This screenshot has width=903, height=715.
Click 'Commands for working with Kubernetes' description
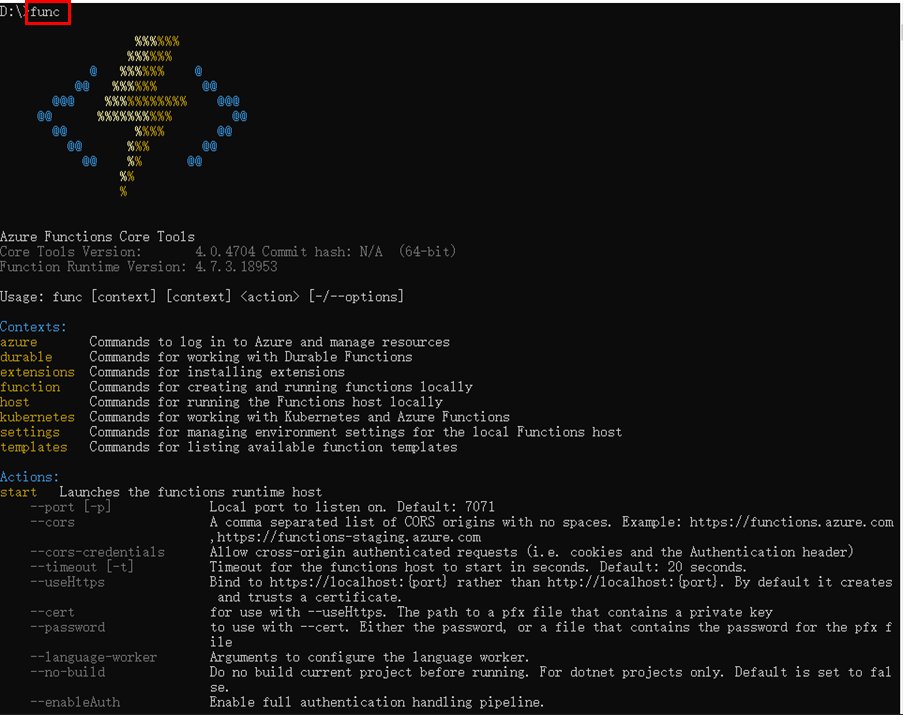tap(299, 417)
